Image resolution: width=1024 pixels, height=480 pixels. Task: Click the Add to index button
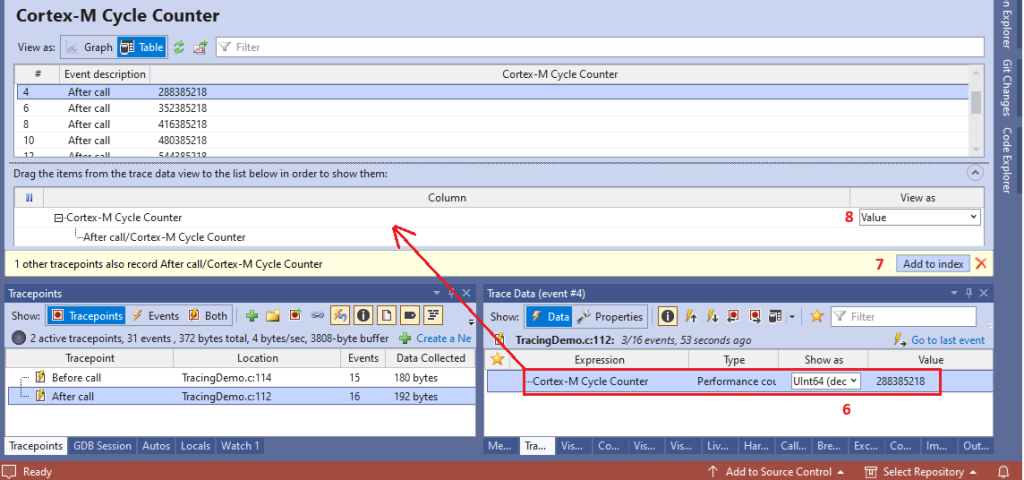[x=932, y=264]
